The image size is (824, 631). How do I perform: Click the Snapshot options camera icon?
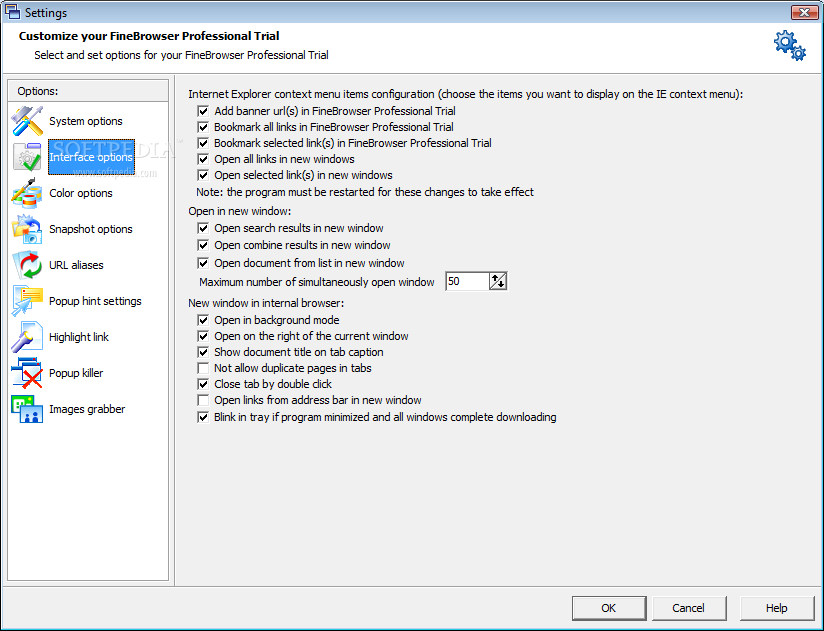click(27, 229)
